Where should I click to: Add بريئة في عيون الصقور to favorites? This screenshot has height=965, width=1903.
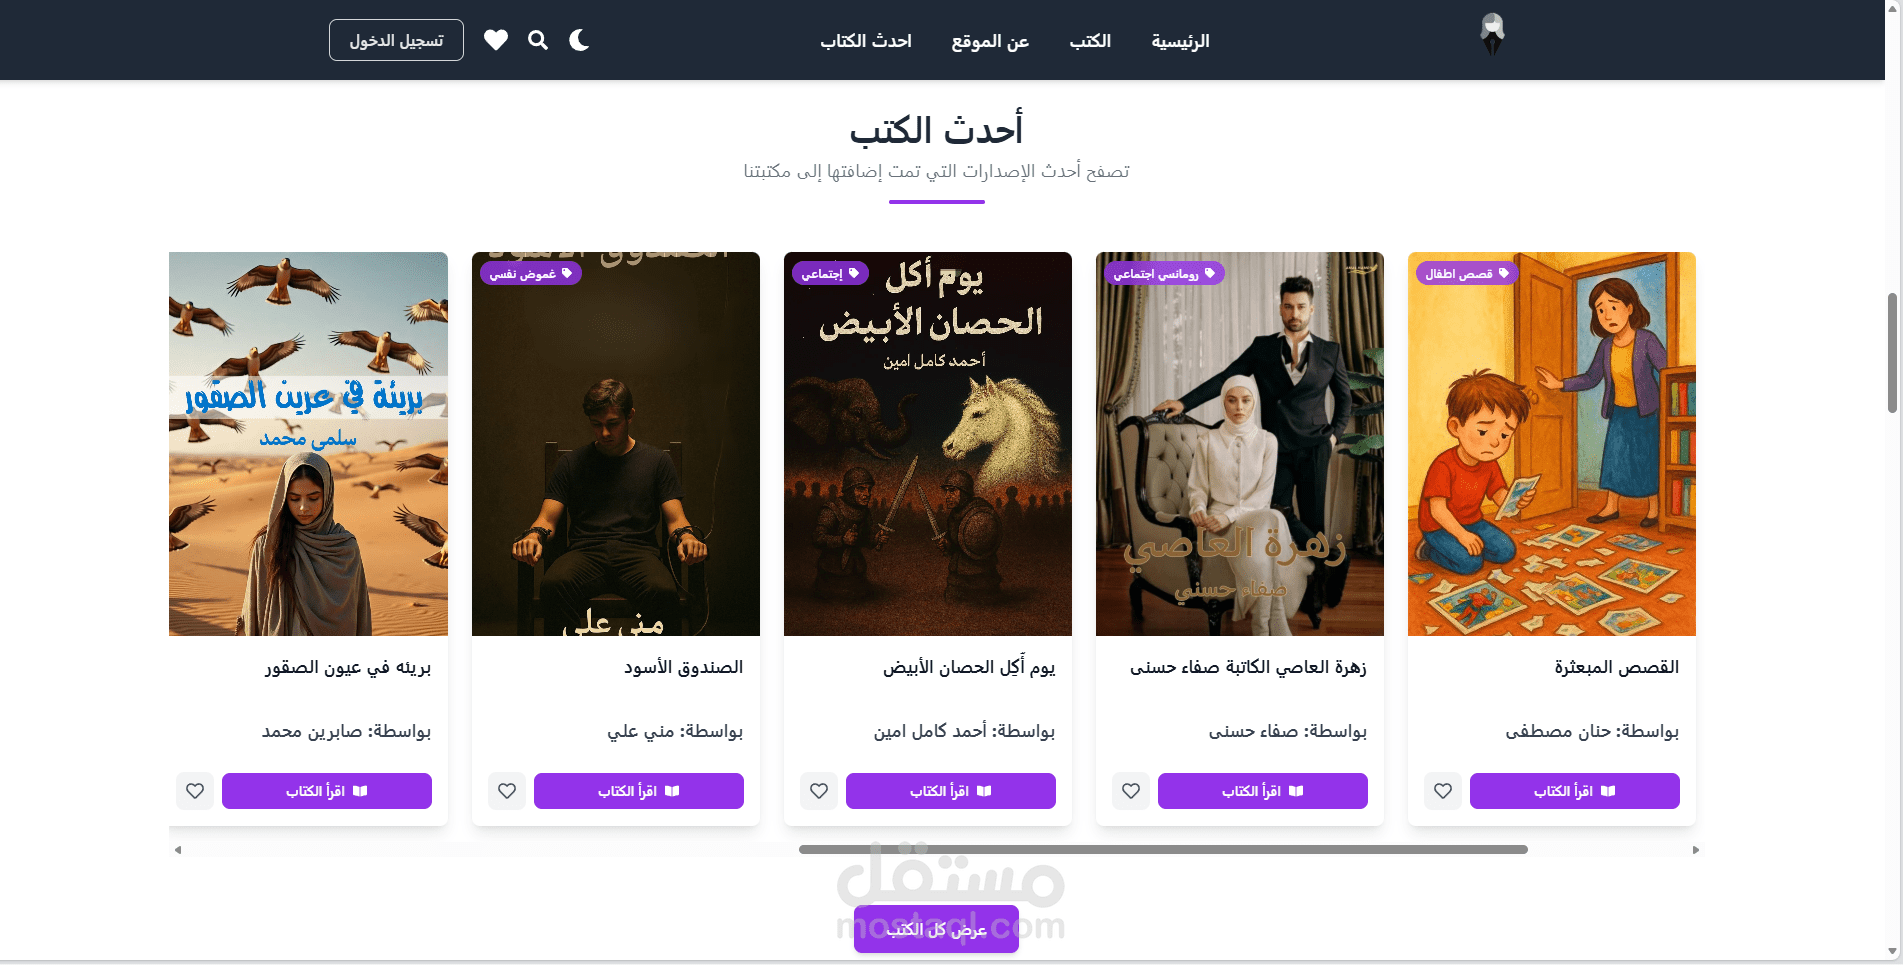click(x=195, y=791)
